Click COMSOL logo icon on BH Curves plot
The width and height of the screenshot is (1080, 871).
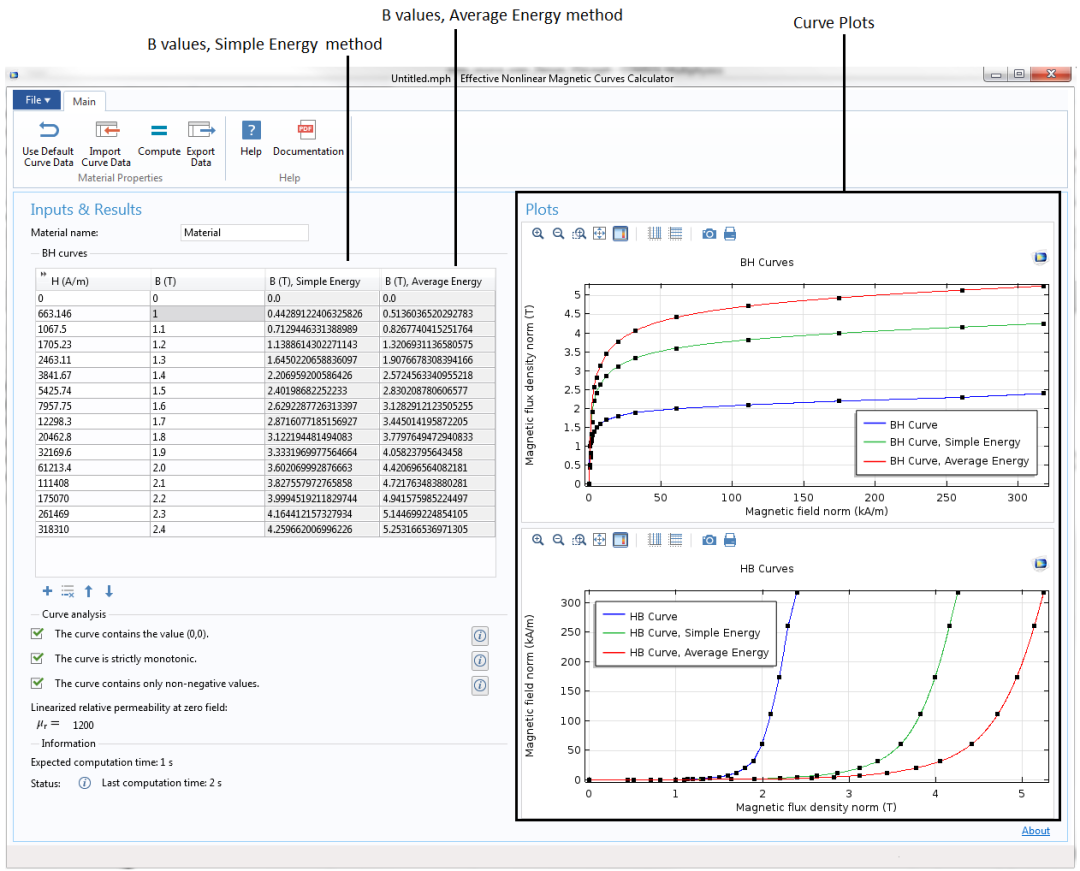1040,258
